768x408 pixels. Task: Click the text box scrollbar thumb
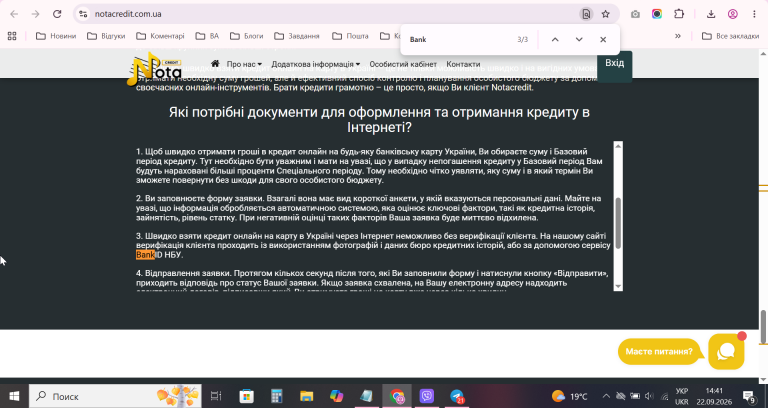click(x=618, y=223)
